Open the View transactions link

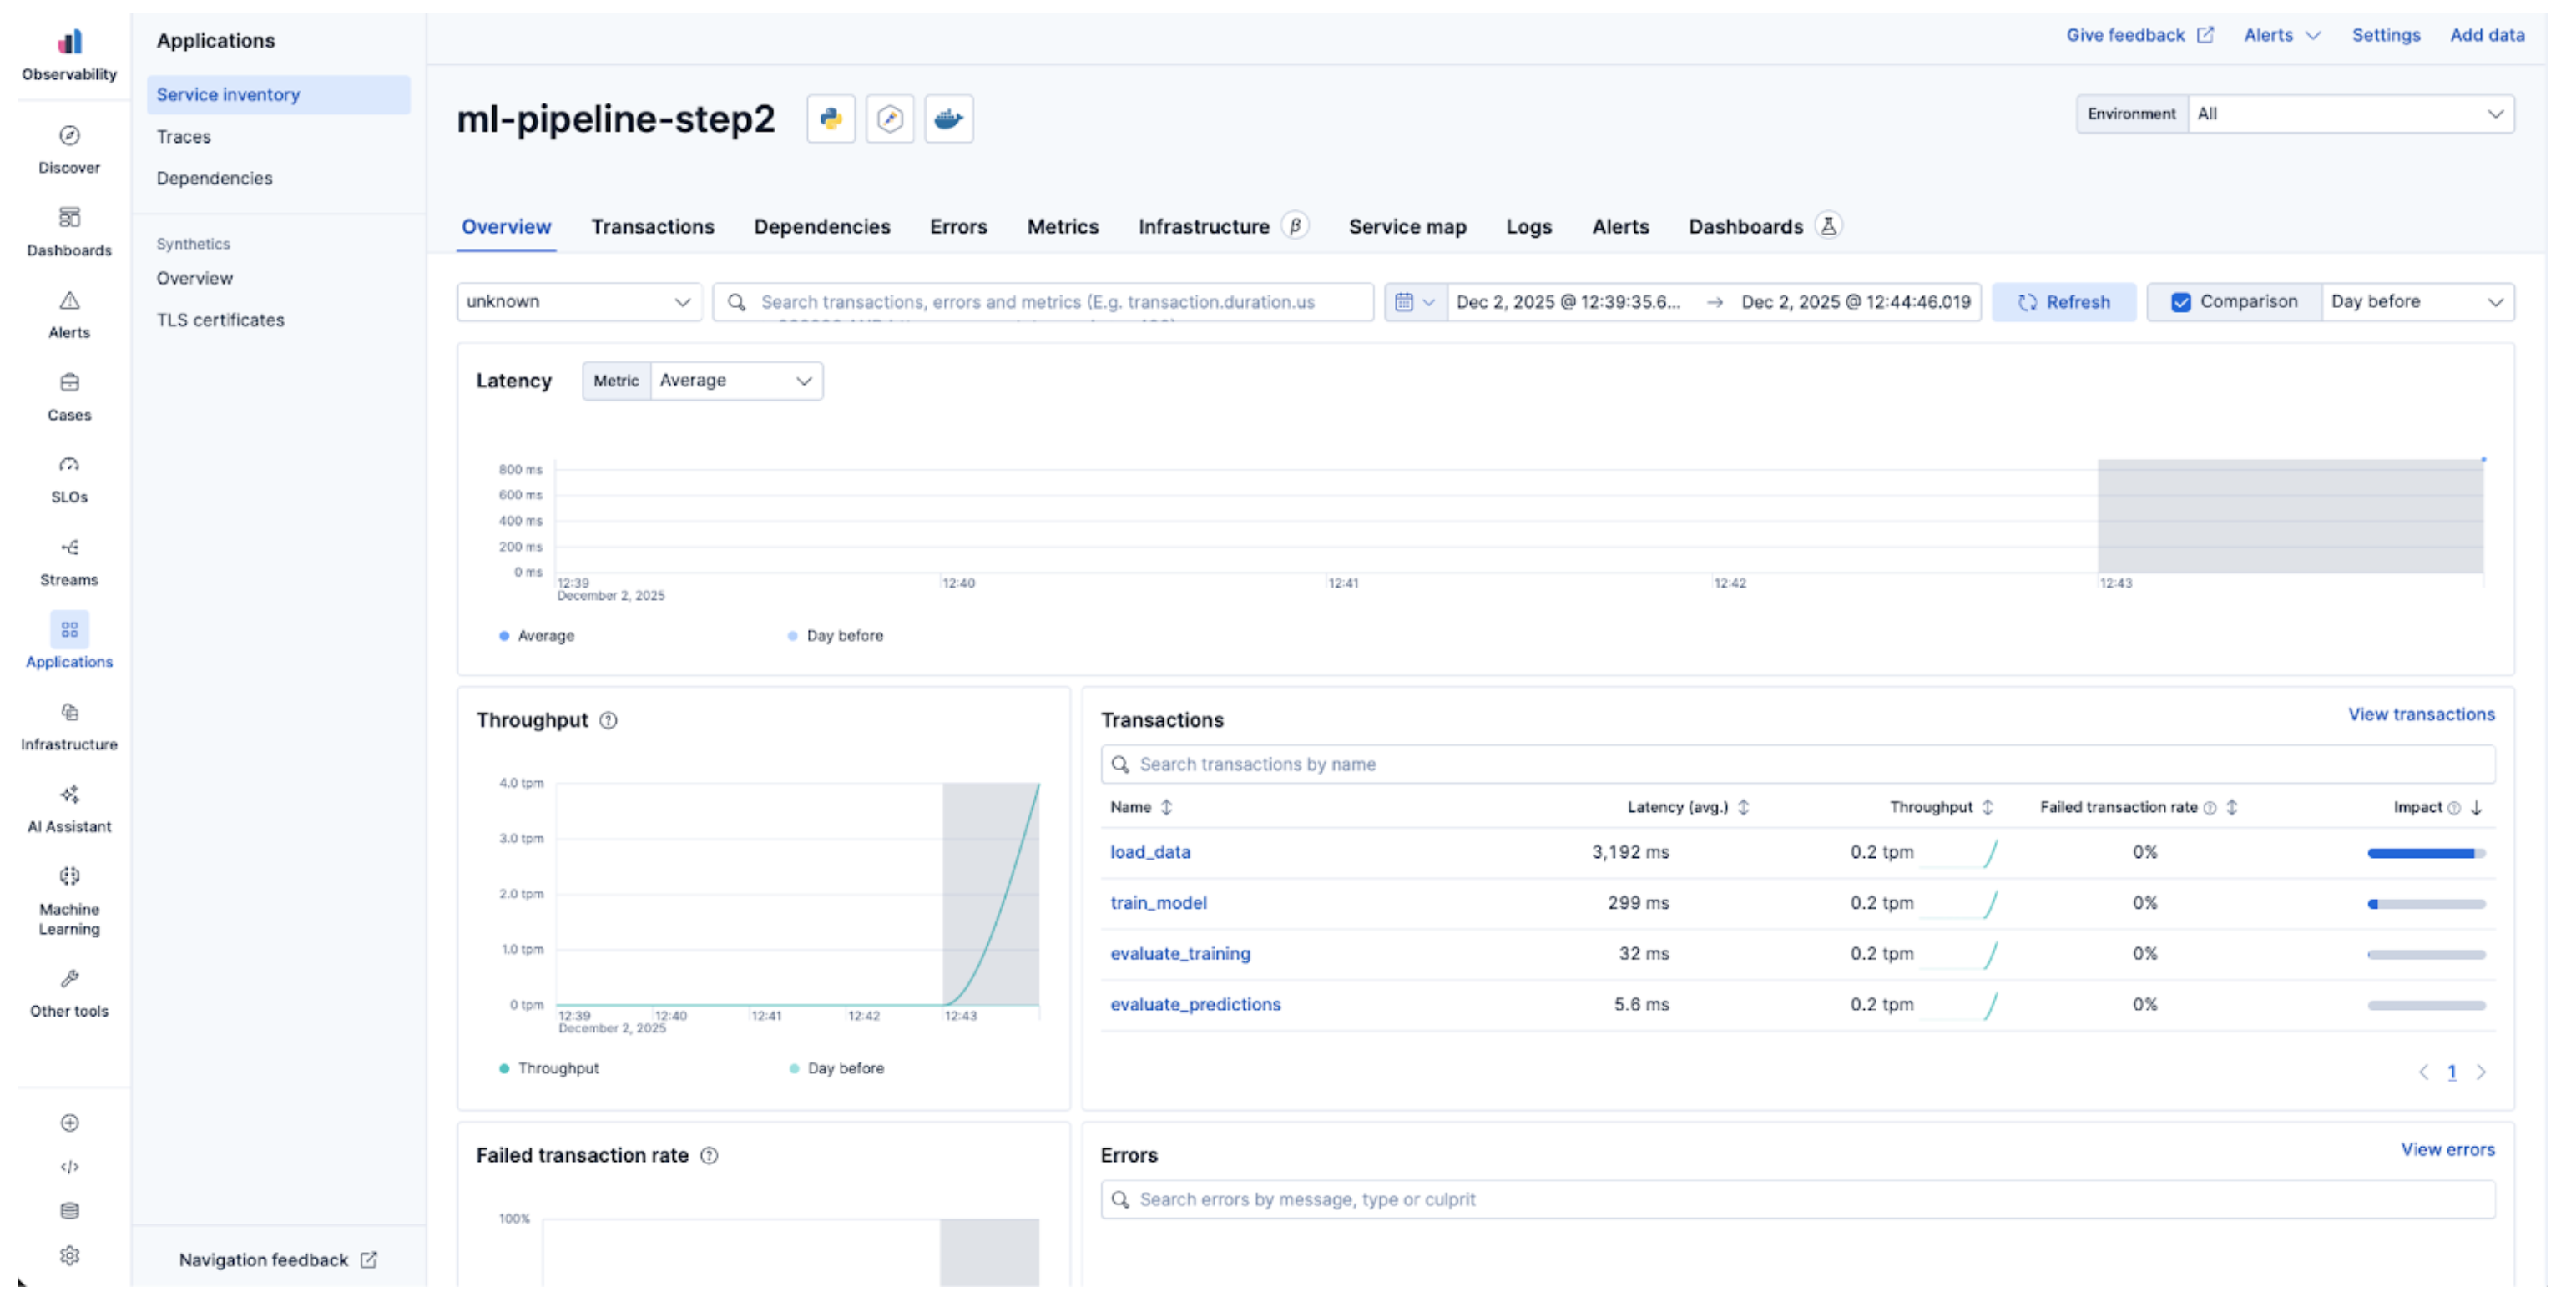2420,715
